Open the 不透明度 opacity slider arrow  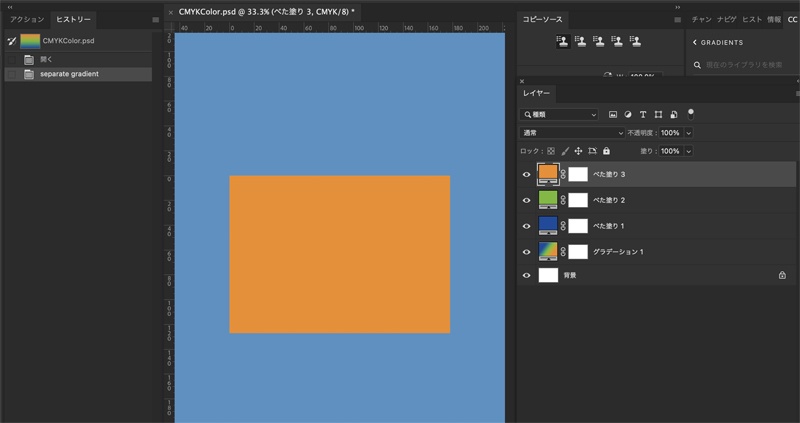pos(688,133)
